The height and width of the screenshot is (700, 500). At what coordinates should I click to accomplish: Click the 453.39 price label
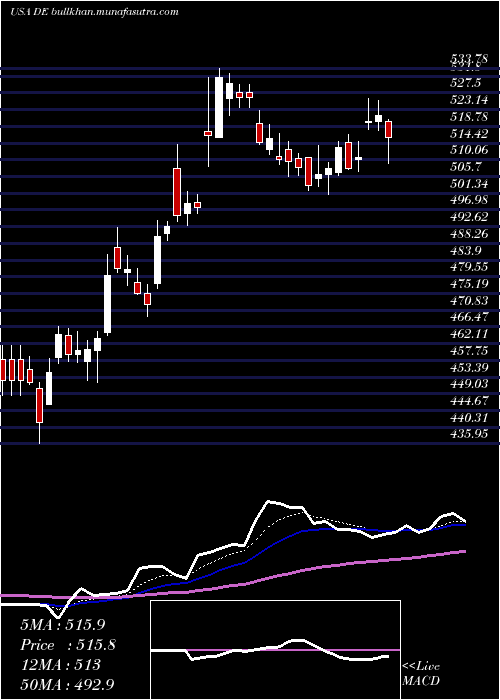point(469,368)
